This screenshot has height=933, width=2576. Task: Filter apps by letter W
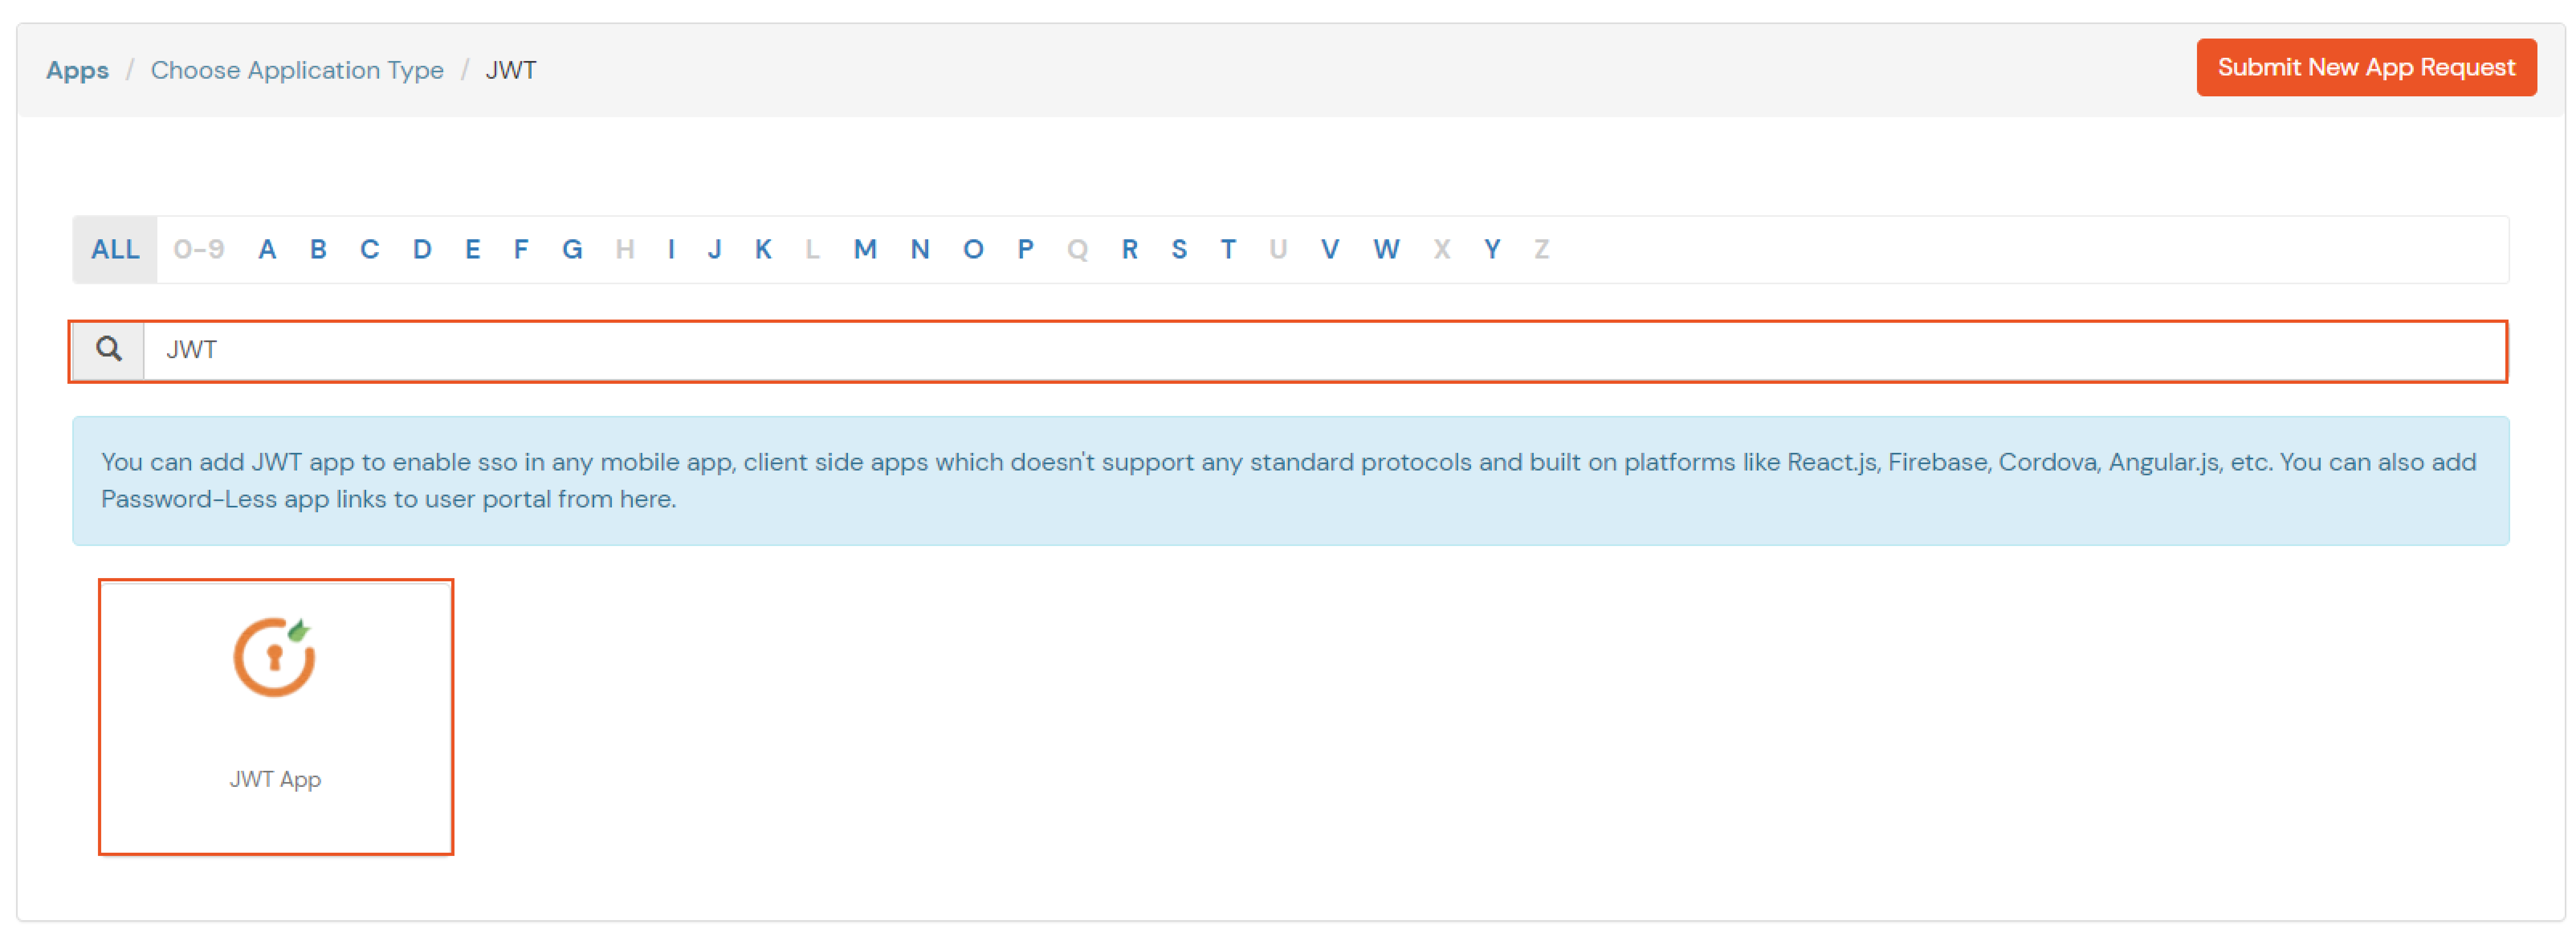point(1385,249)
